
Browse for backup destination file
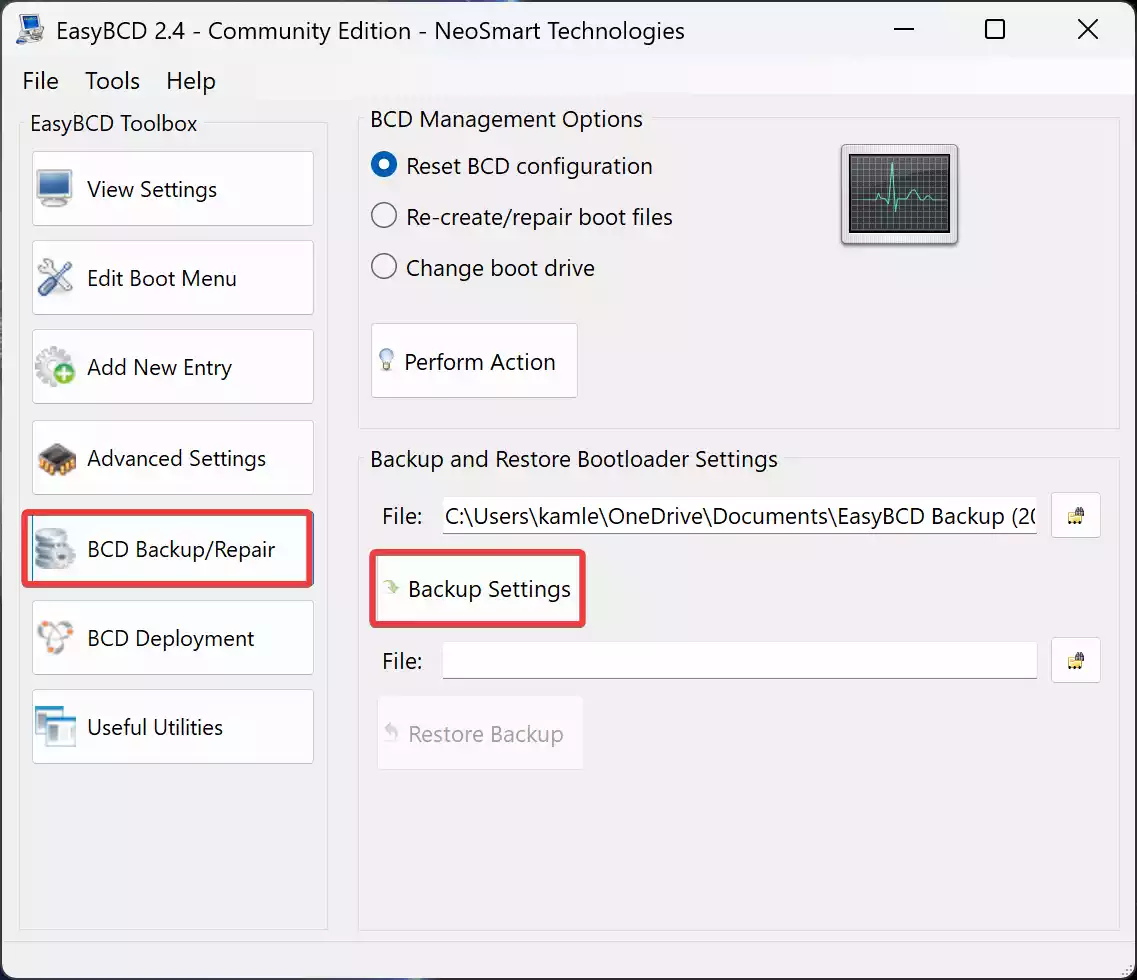(1075, 516)
